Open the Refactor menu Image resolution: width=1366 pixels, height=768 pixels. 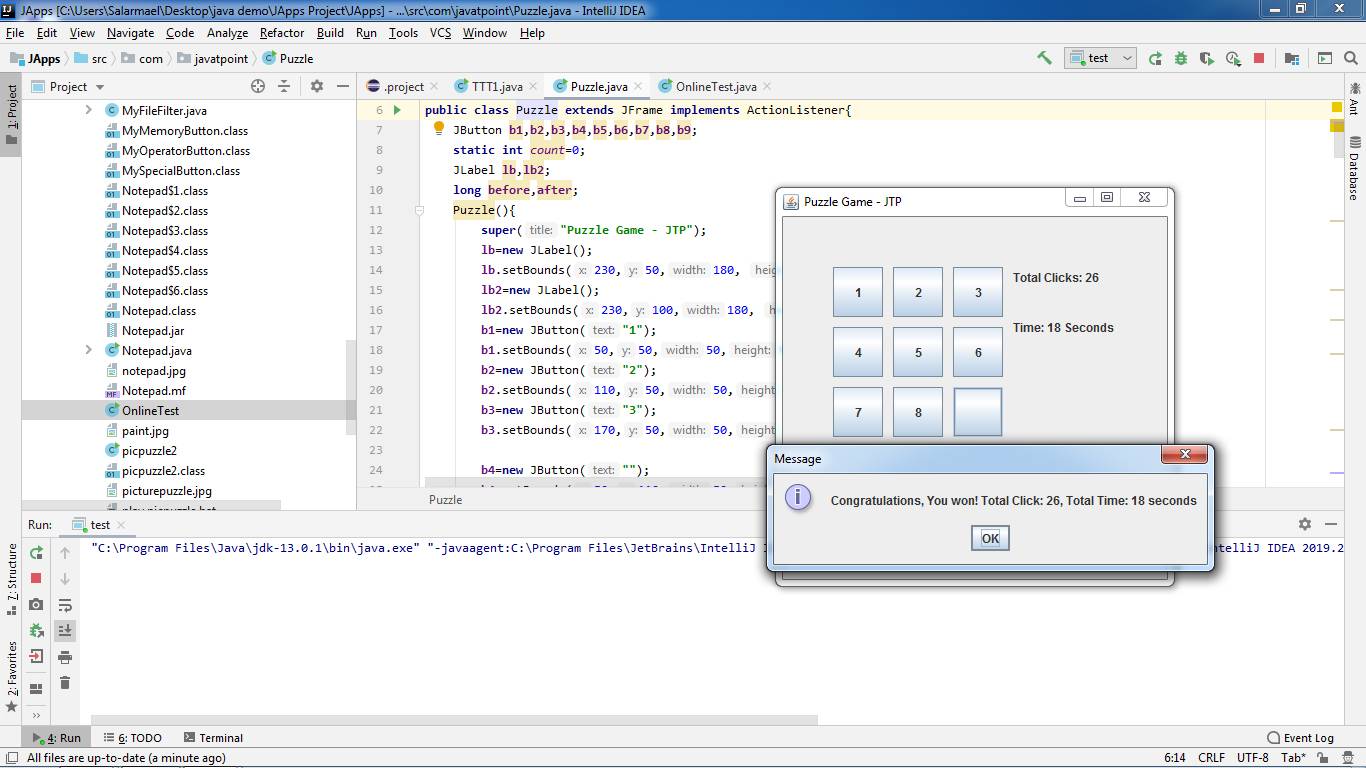(282, 33)
